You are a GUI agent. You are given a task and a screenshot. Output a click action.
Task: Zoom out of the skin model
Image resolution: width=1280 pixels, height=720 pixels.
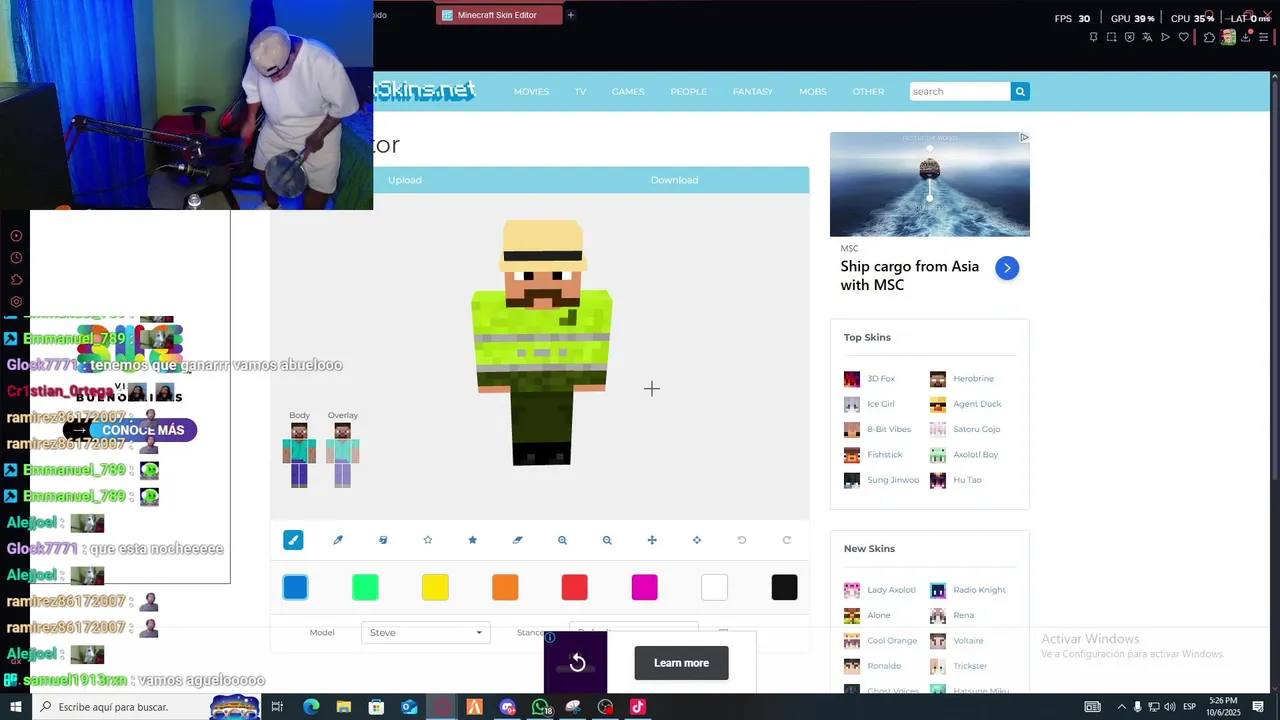607,540
